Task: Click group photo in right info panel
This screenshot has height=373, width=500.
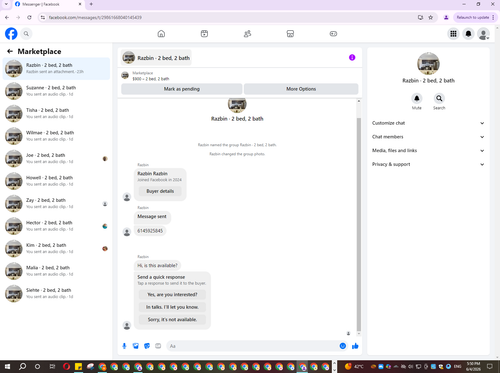Action: click(428, 63)
